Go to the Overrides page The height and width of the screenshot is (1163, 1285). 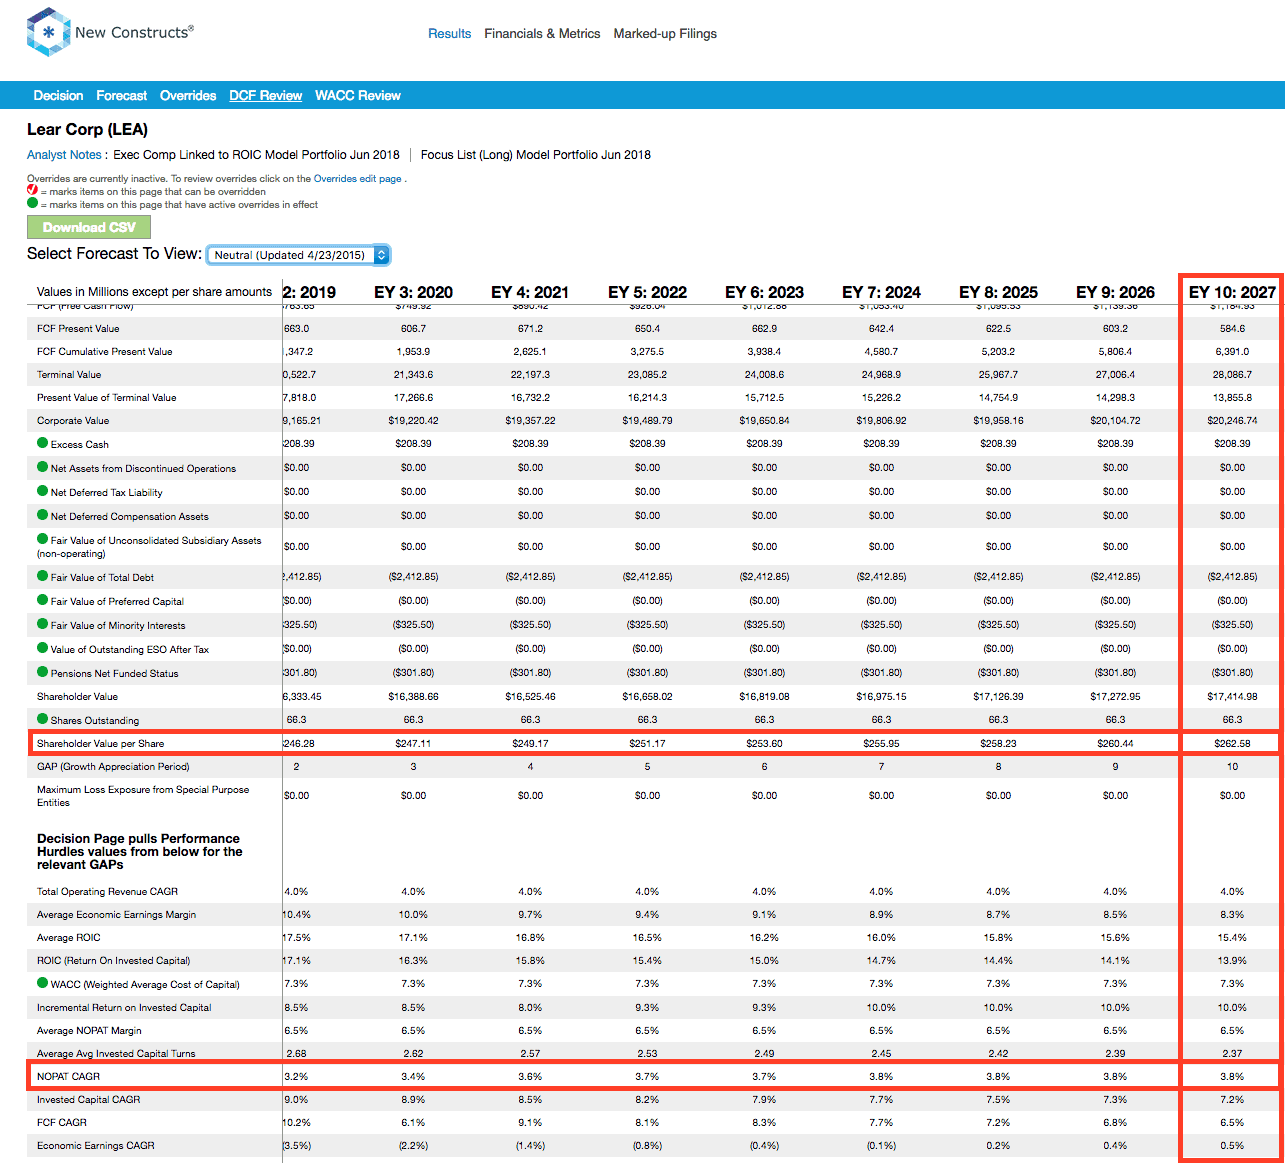(x=188, y=95)
